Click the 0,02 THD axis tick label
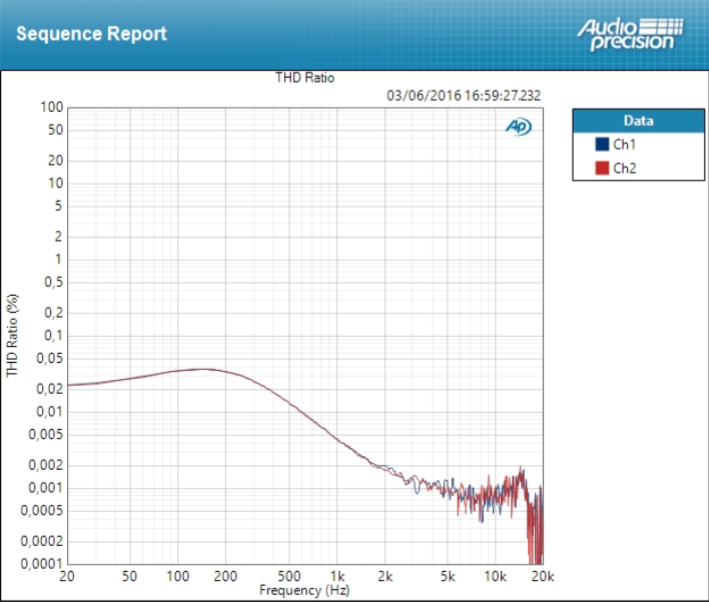The image size is (709, 602). pos(50,389)
